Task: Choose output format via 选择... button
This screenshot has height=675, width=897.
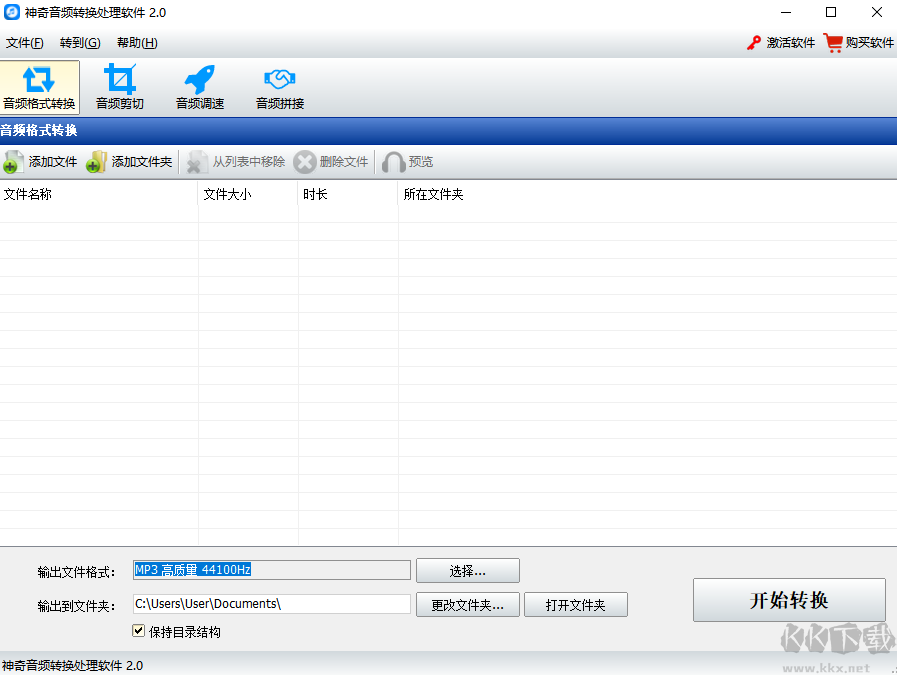Action: pyautogui.click(x=467, y=570)
